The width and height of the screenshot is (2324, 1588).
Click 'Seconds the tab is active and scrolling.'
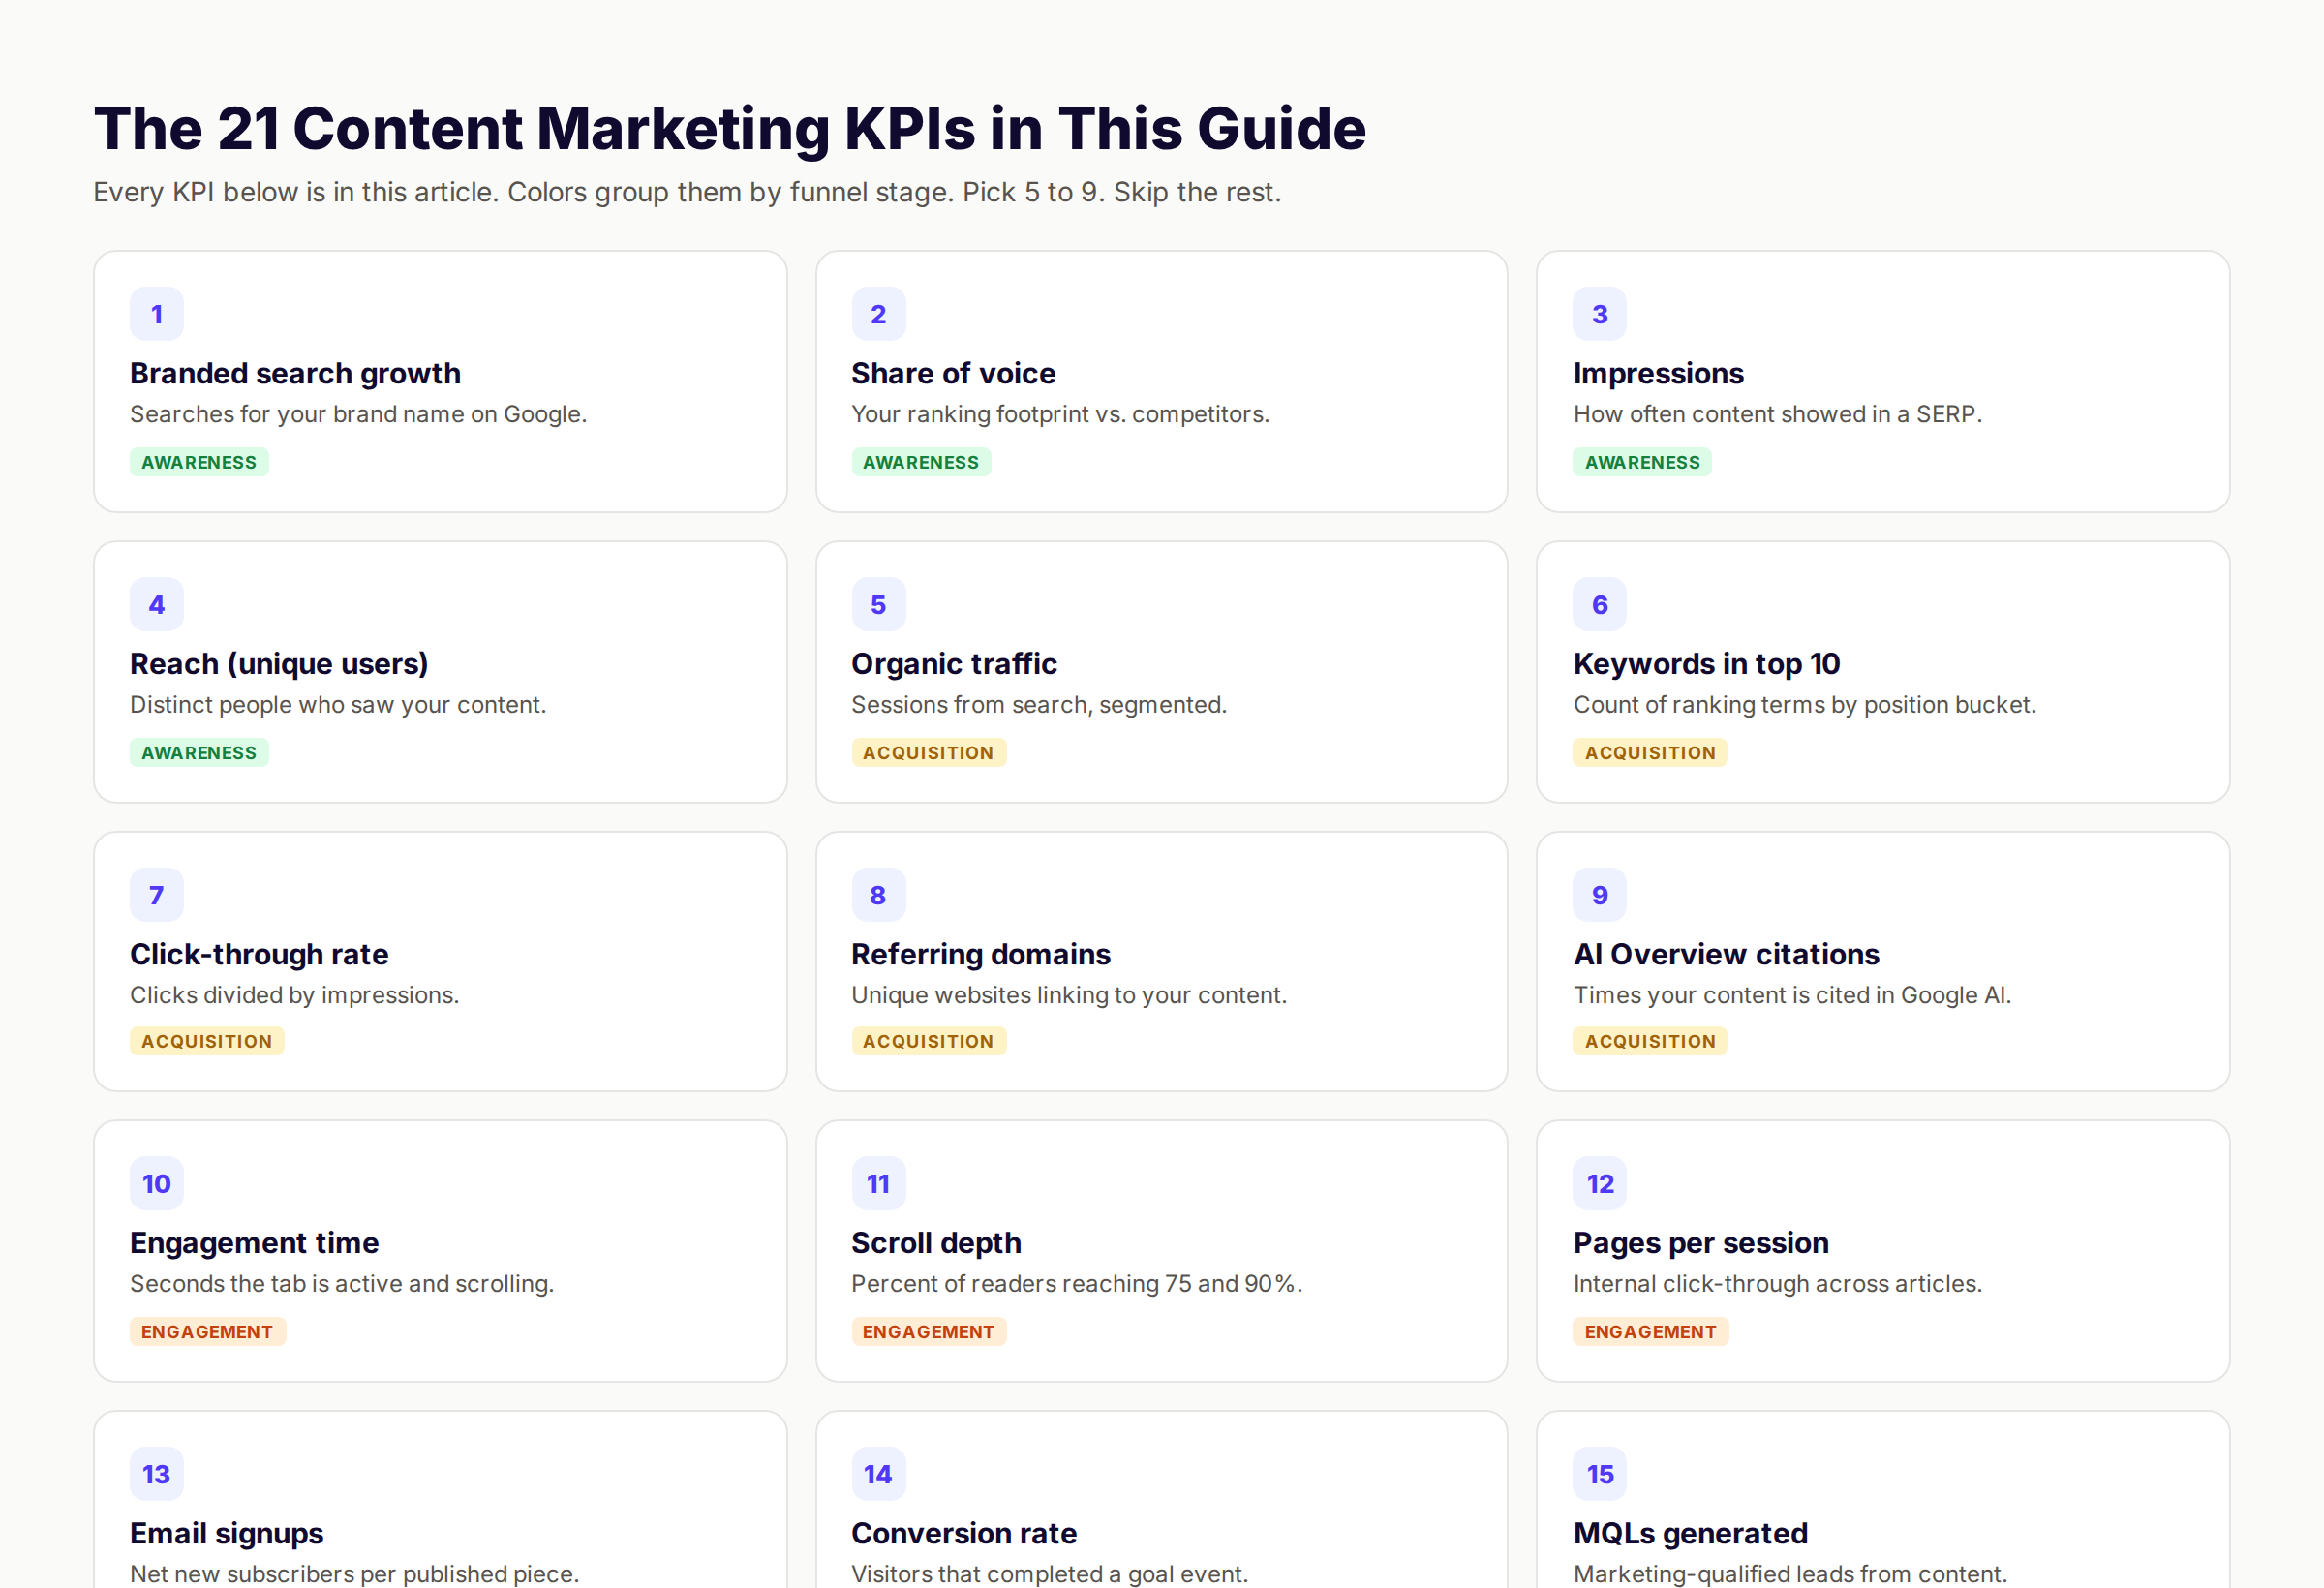(x=341, y=1284)
